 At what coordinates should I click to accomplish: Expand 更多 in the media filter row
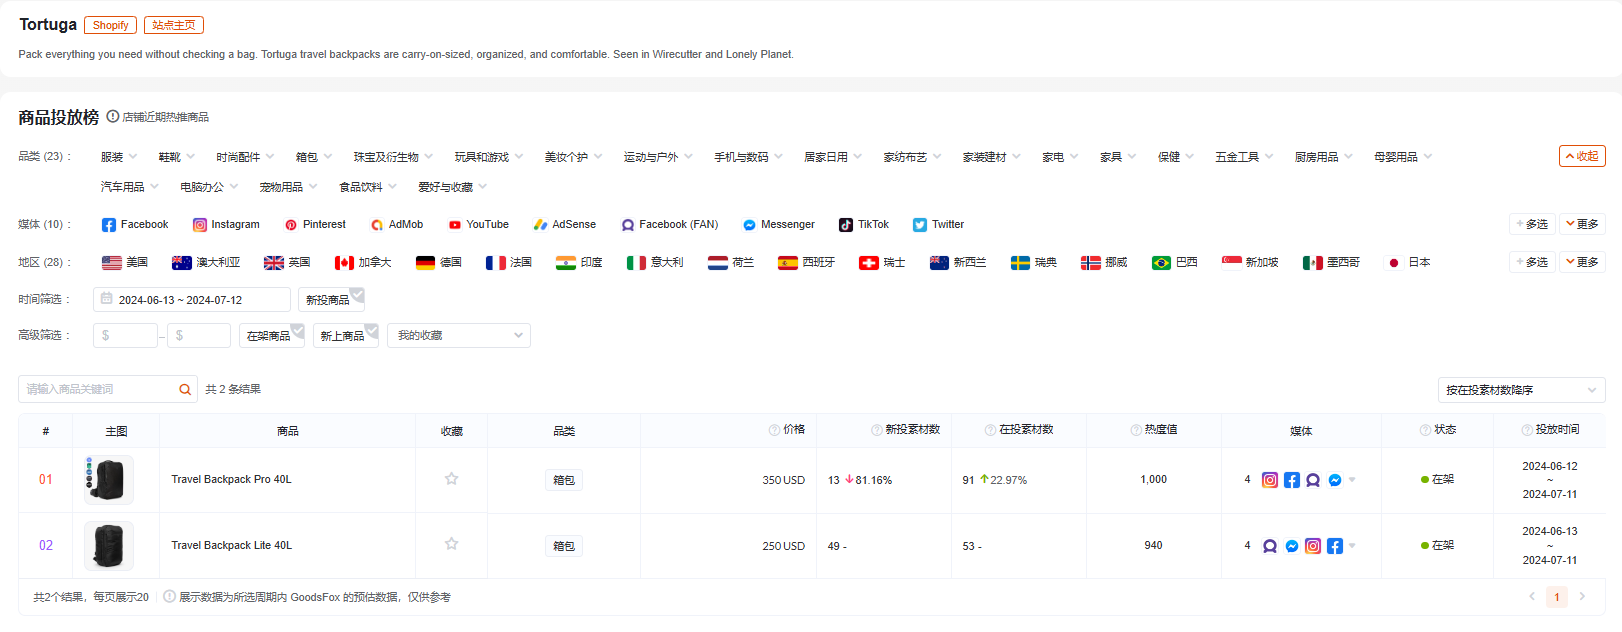point(1582,224)
